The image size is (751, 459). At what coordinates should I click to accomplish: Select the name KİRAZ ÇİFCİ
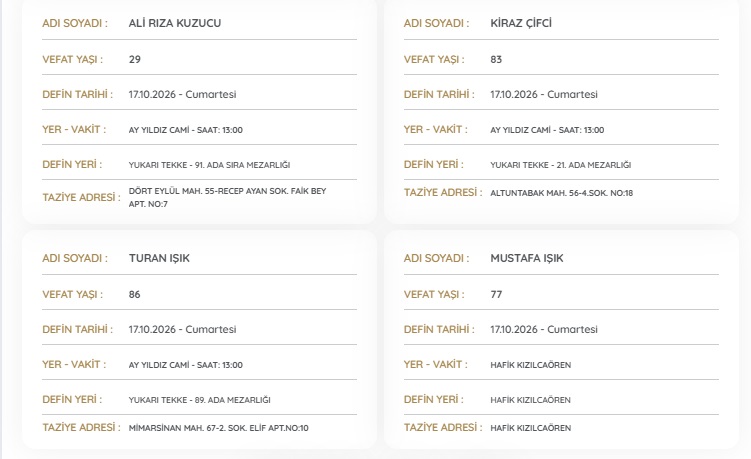click(x=521, y=23)
